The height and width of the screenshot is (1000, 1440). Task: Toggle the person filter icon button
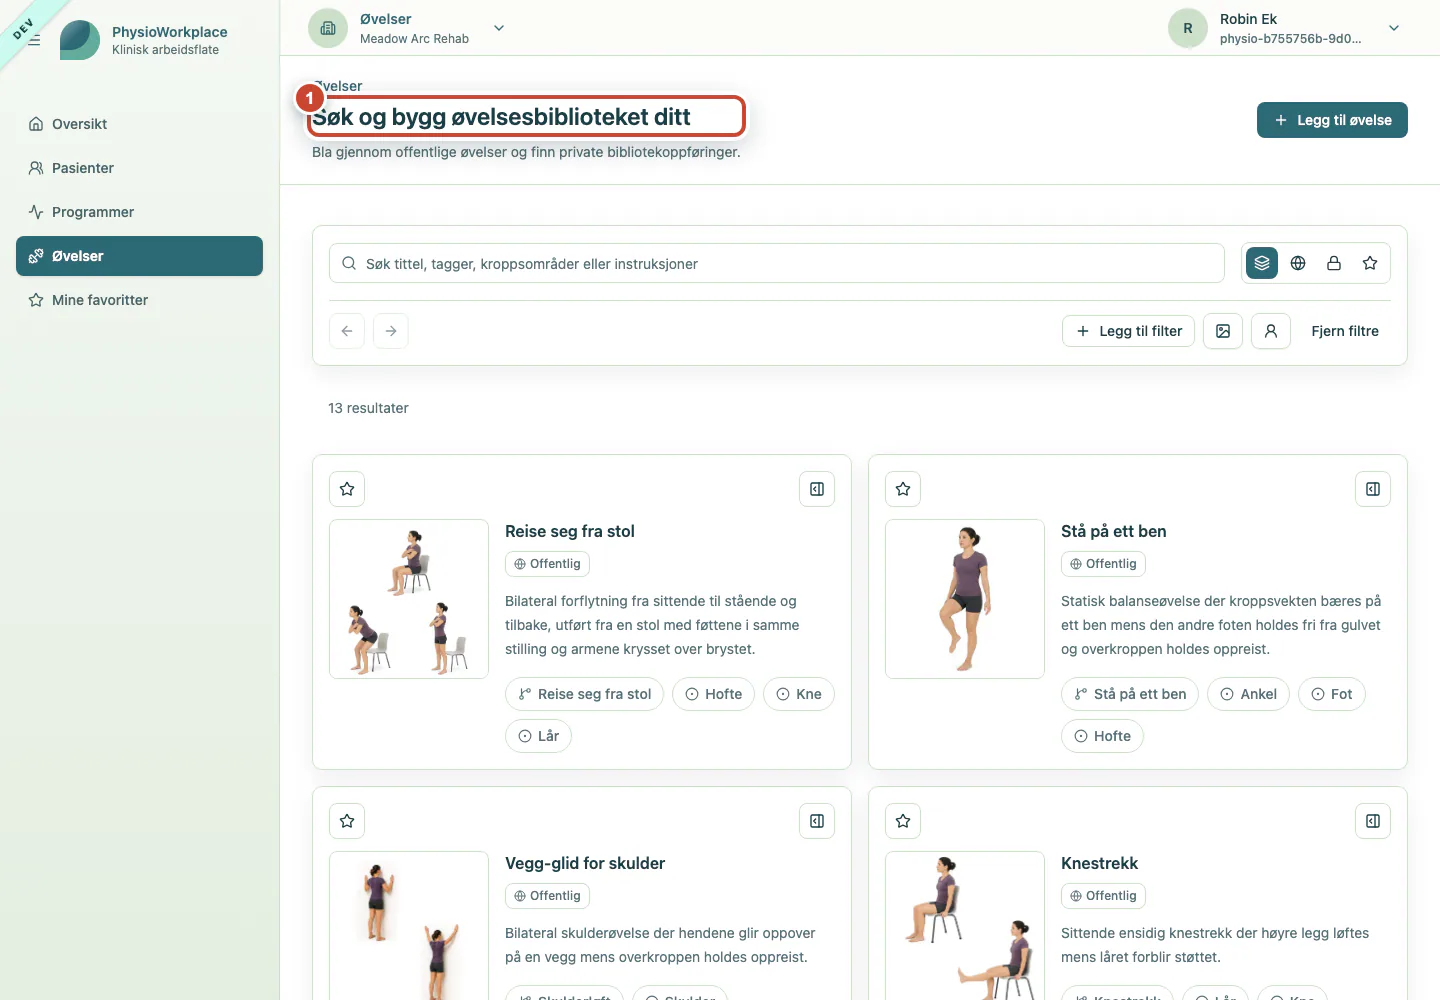1271,331
